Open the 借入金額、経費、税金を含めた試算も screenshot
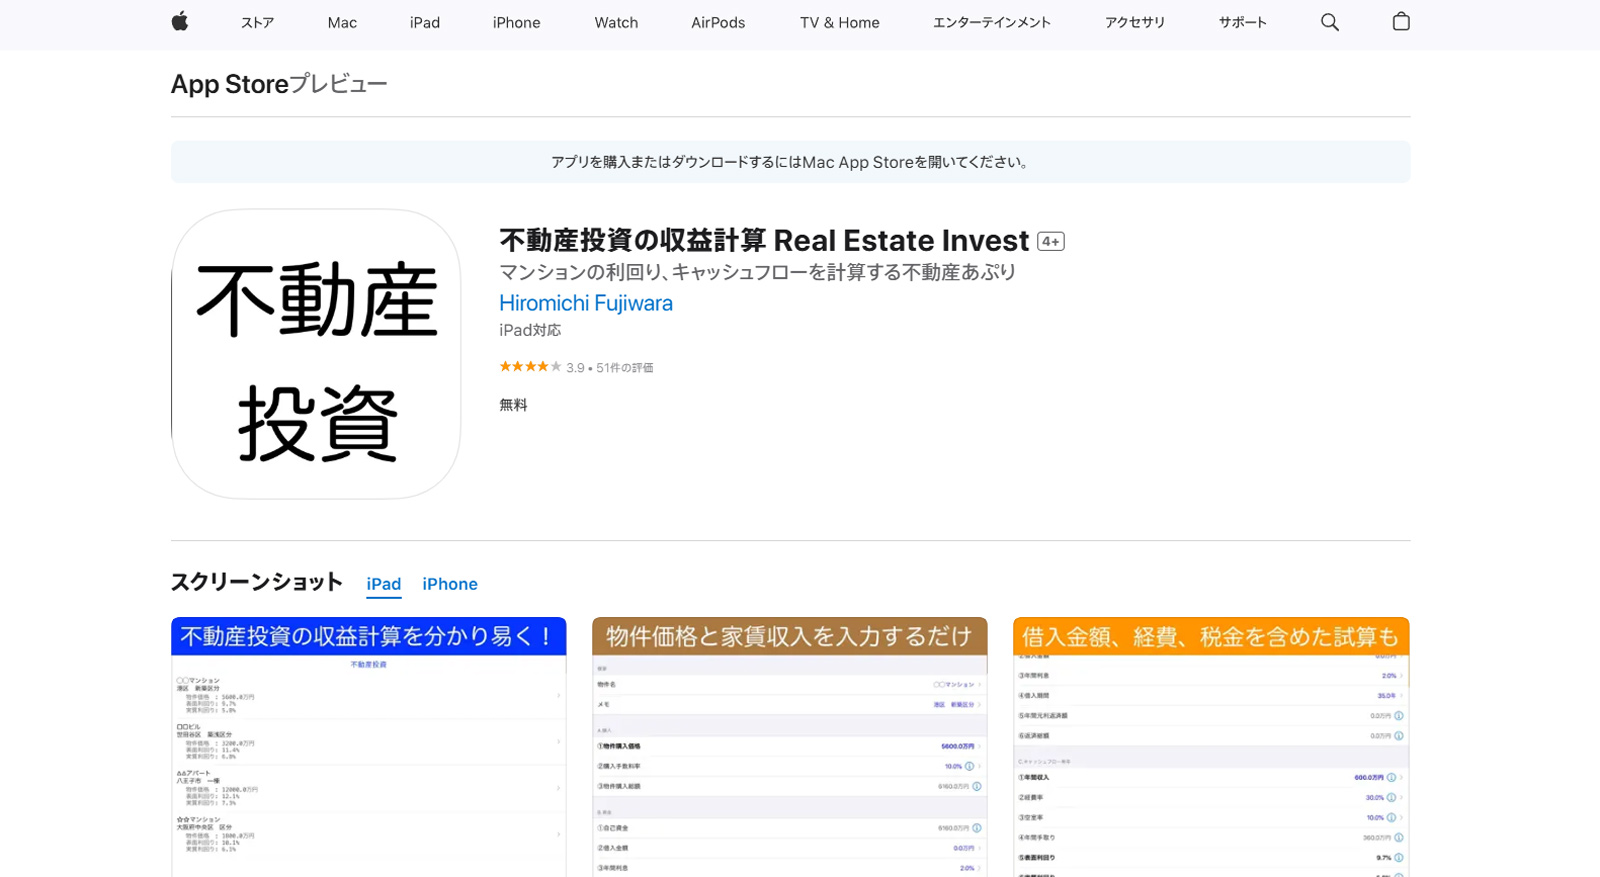Screen dimensions: 1600x877 (1211, 747)
